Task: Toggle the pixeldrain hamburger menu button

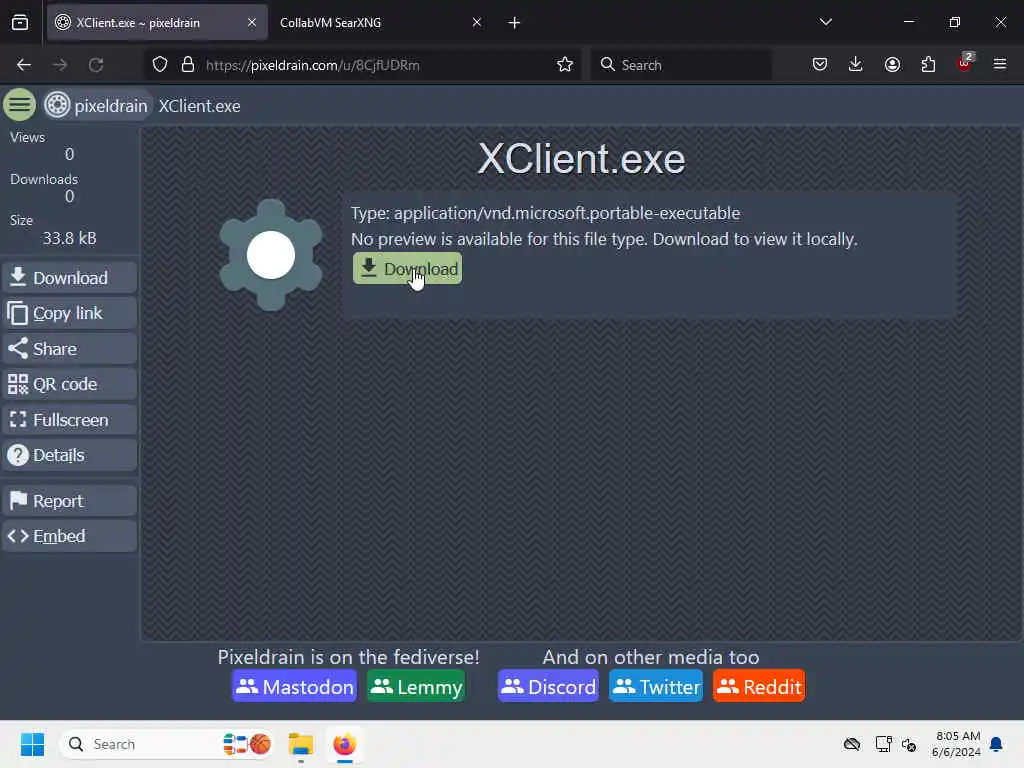Action: 20,104
